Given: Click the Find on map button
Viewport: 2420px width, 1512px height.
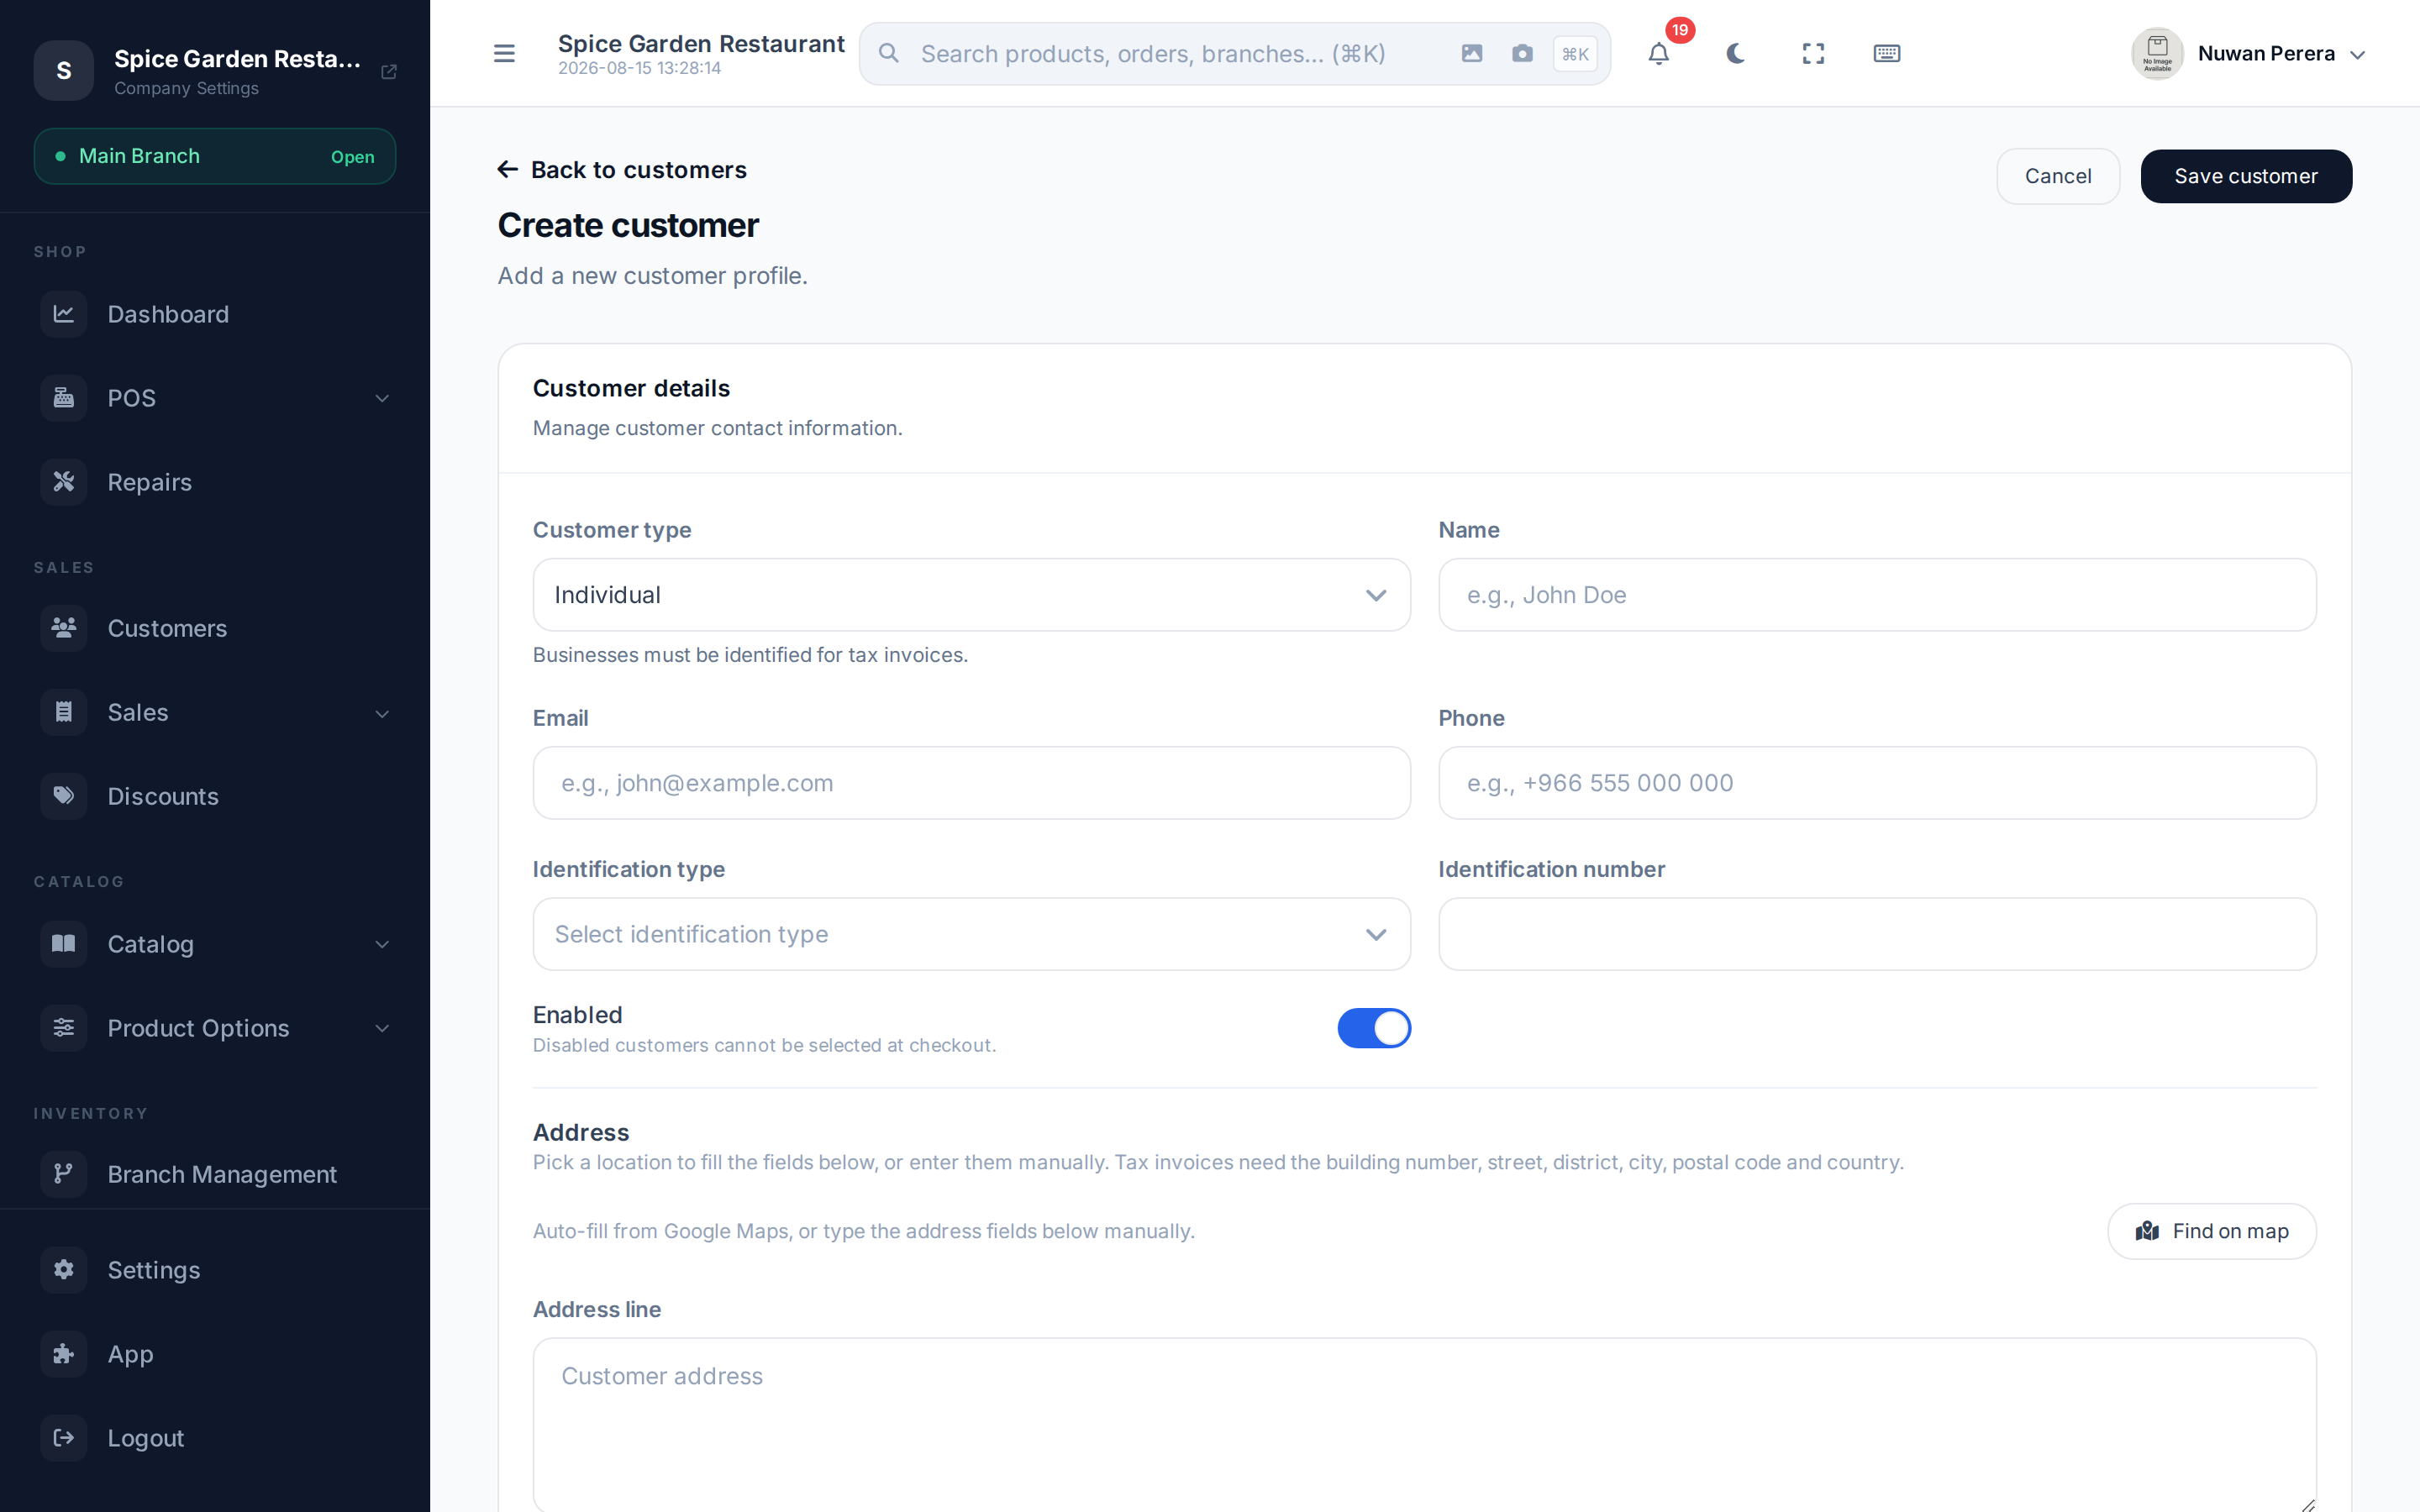Looking at the screenshot, I should click(2211, 1231).
